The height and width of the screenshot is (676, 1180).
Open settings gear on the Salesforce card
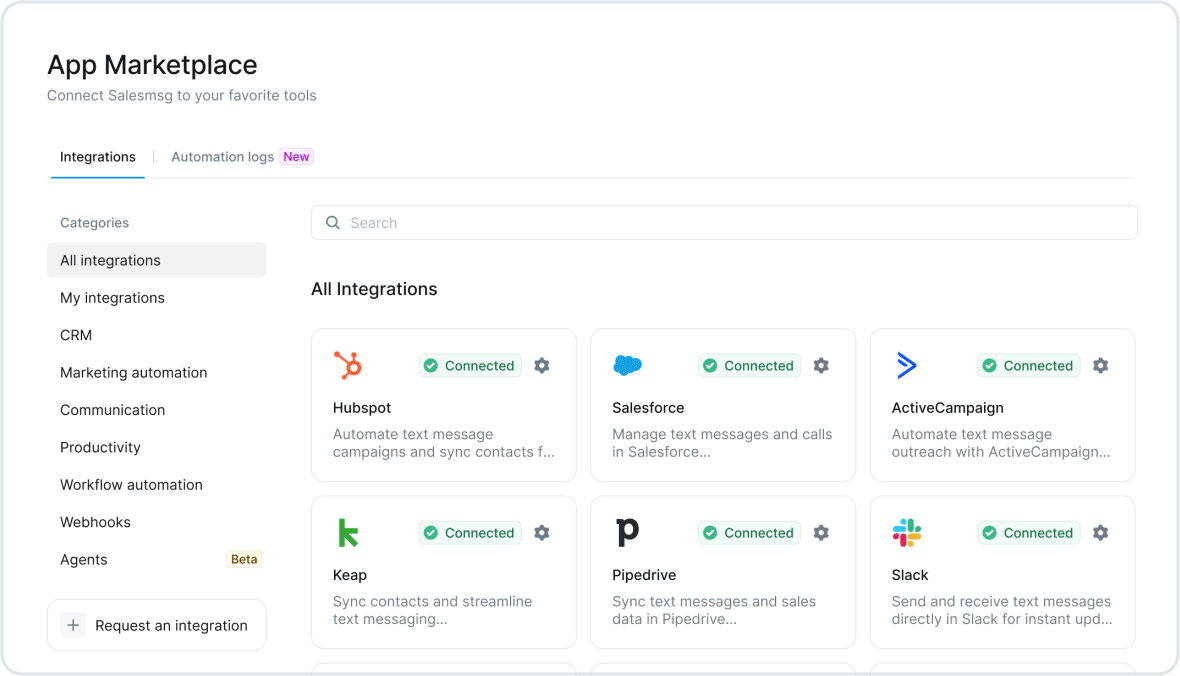coord(820,366)
